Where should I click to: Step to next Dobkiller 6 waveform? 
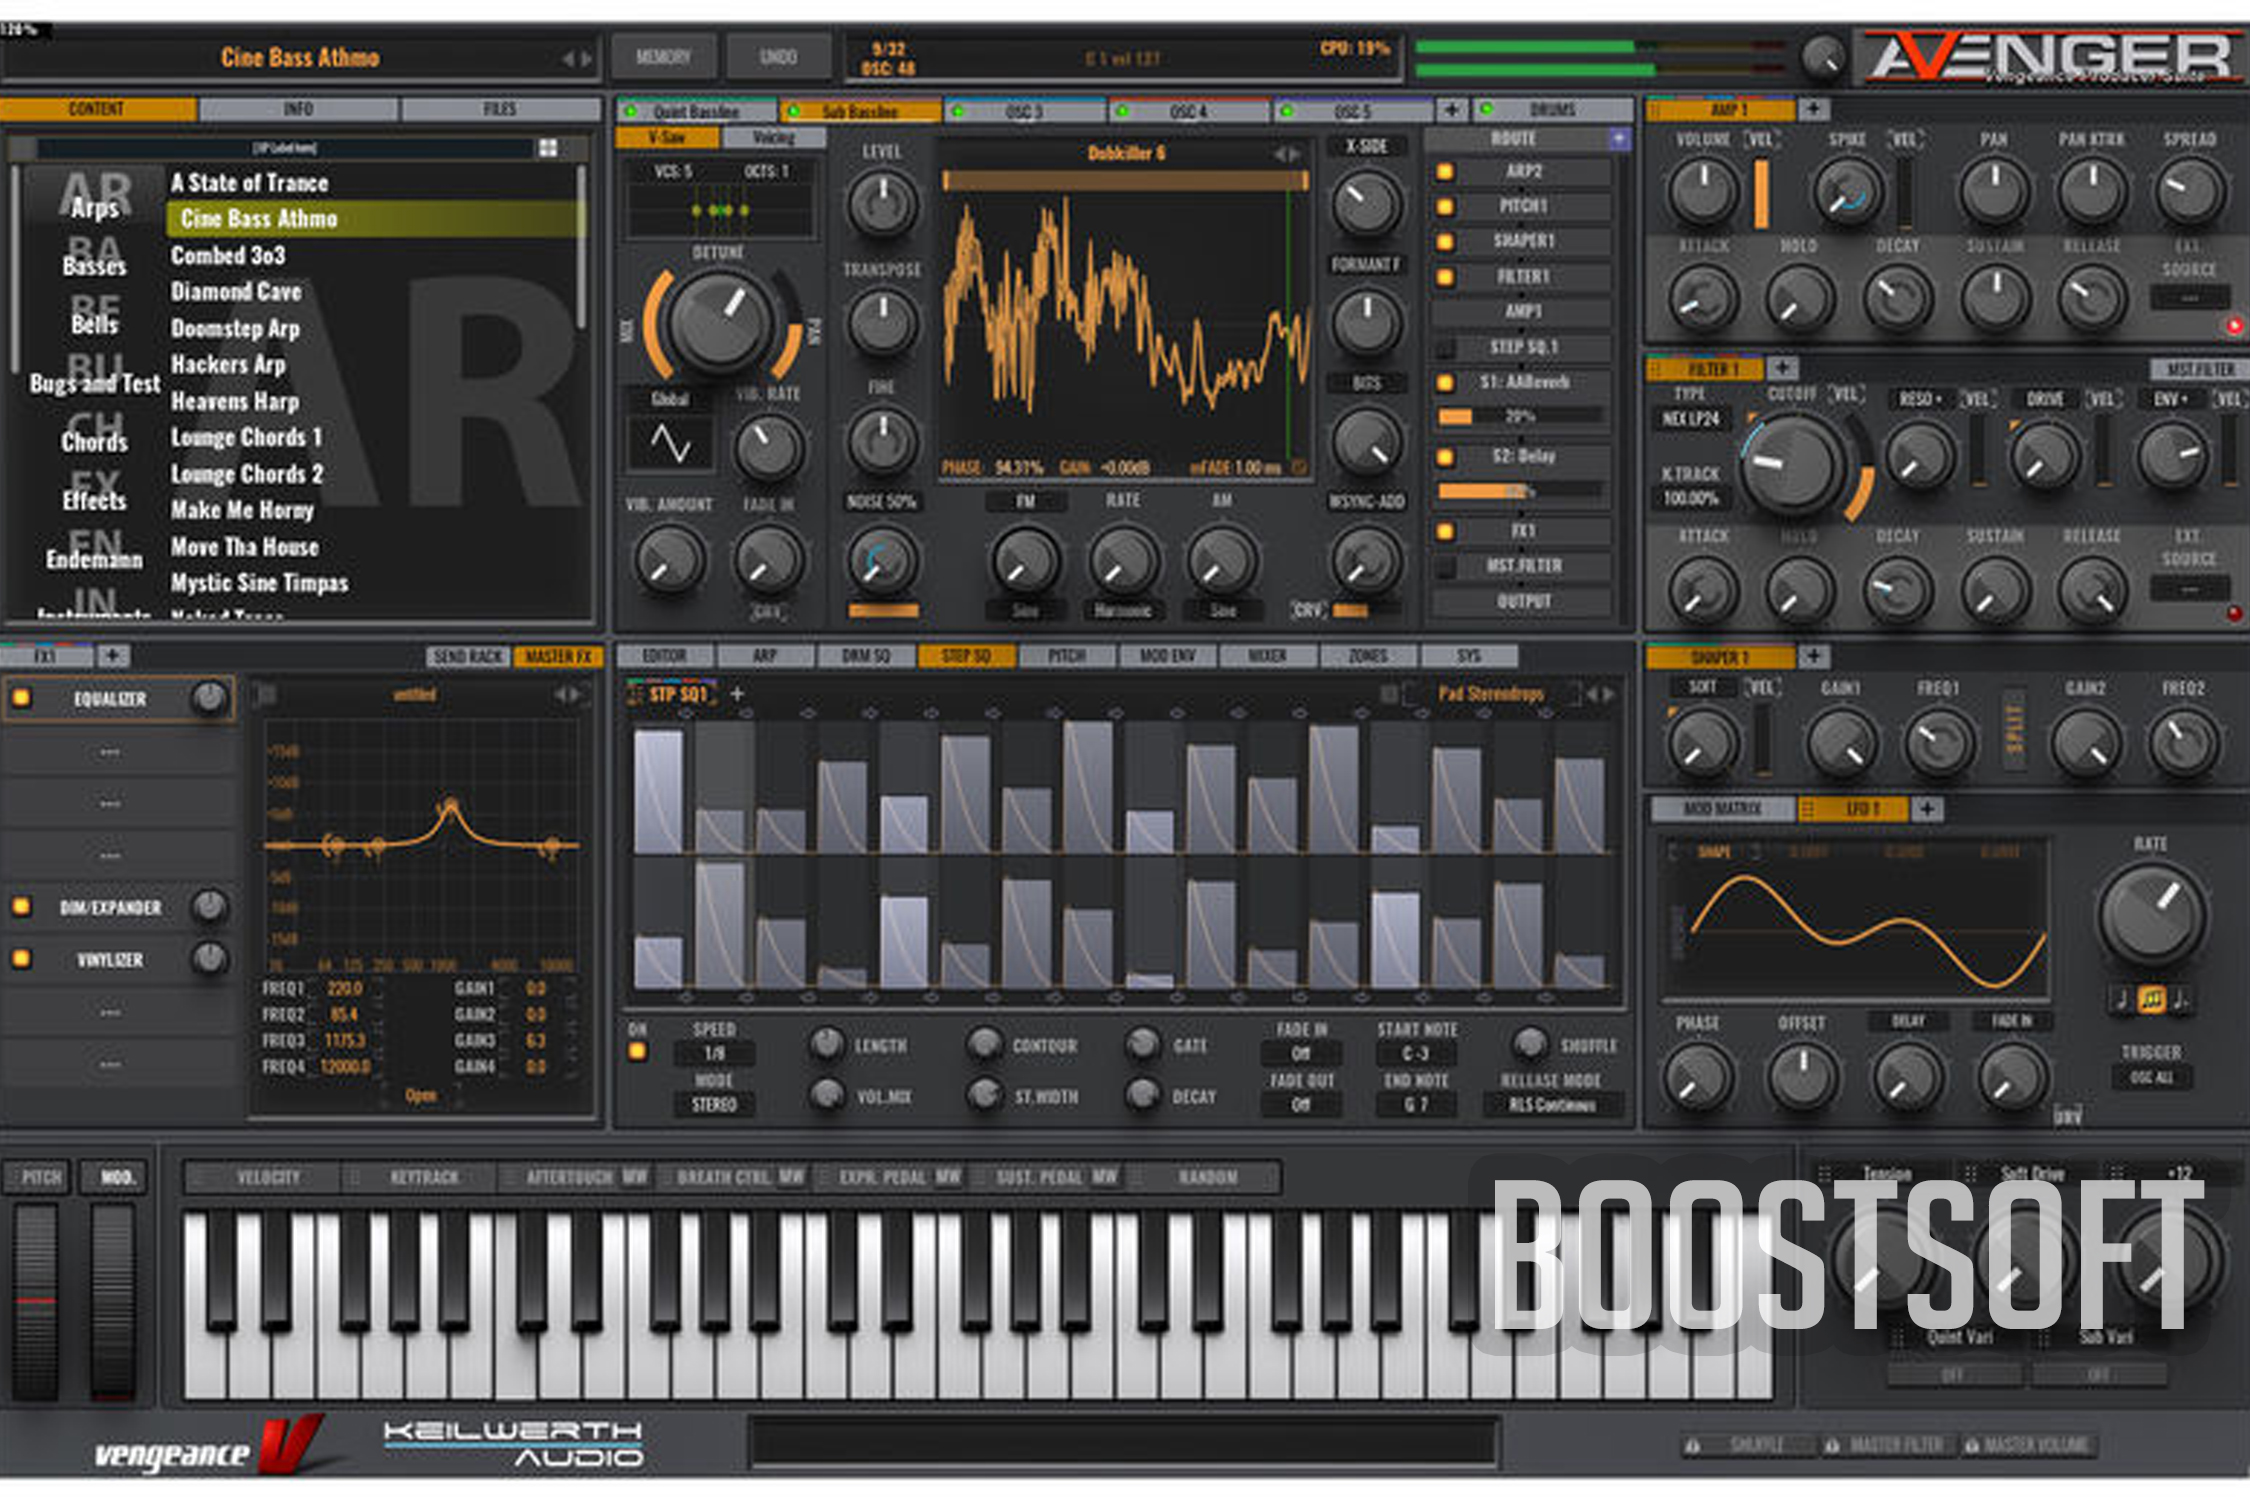click(x=1296, y=154)
